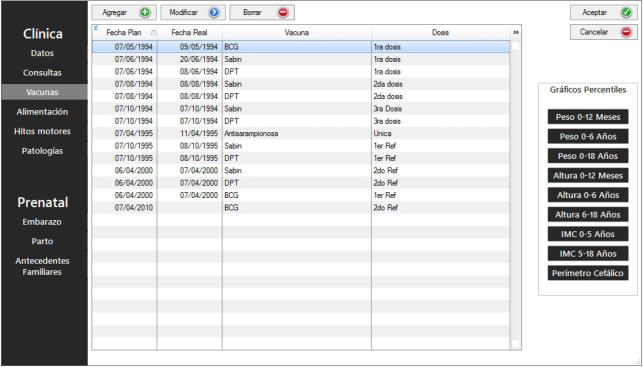Open Peso 0-12 Meses percentile chart

[588, 117]
